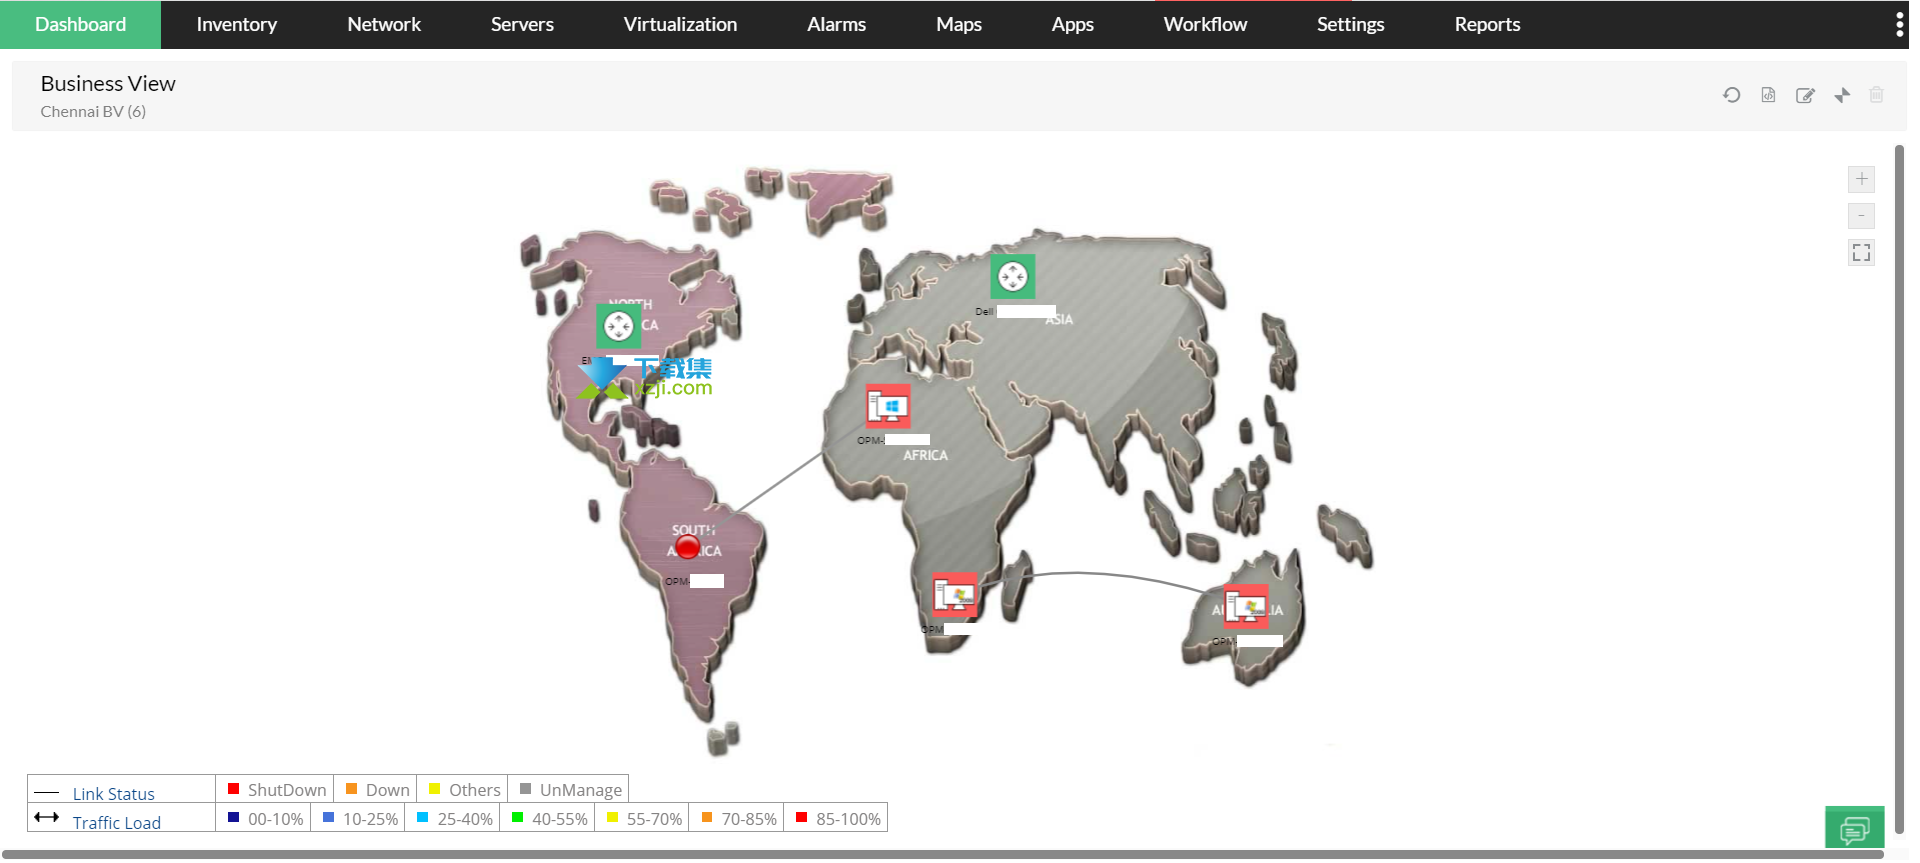Open the Maps tab
This screenshot has width=1920, height=863.
click(x=958, y=24)
